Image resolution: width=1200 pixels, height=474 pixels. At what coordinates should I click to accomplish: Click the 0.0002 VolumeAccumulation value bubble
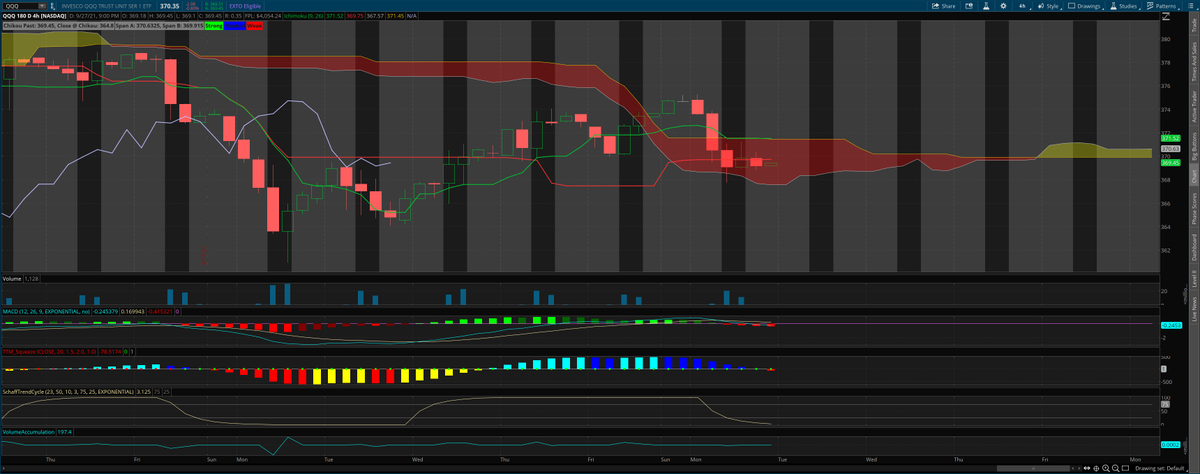click(x=1170, y=444)
